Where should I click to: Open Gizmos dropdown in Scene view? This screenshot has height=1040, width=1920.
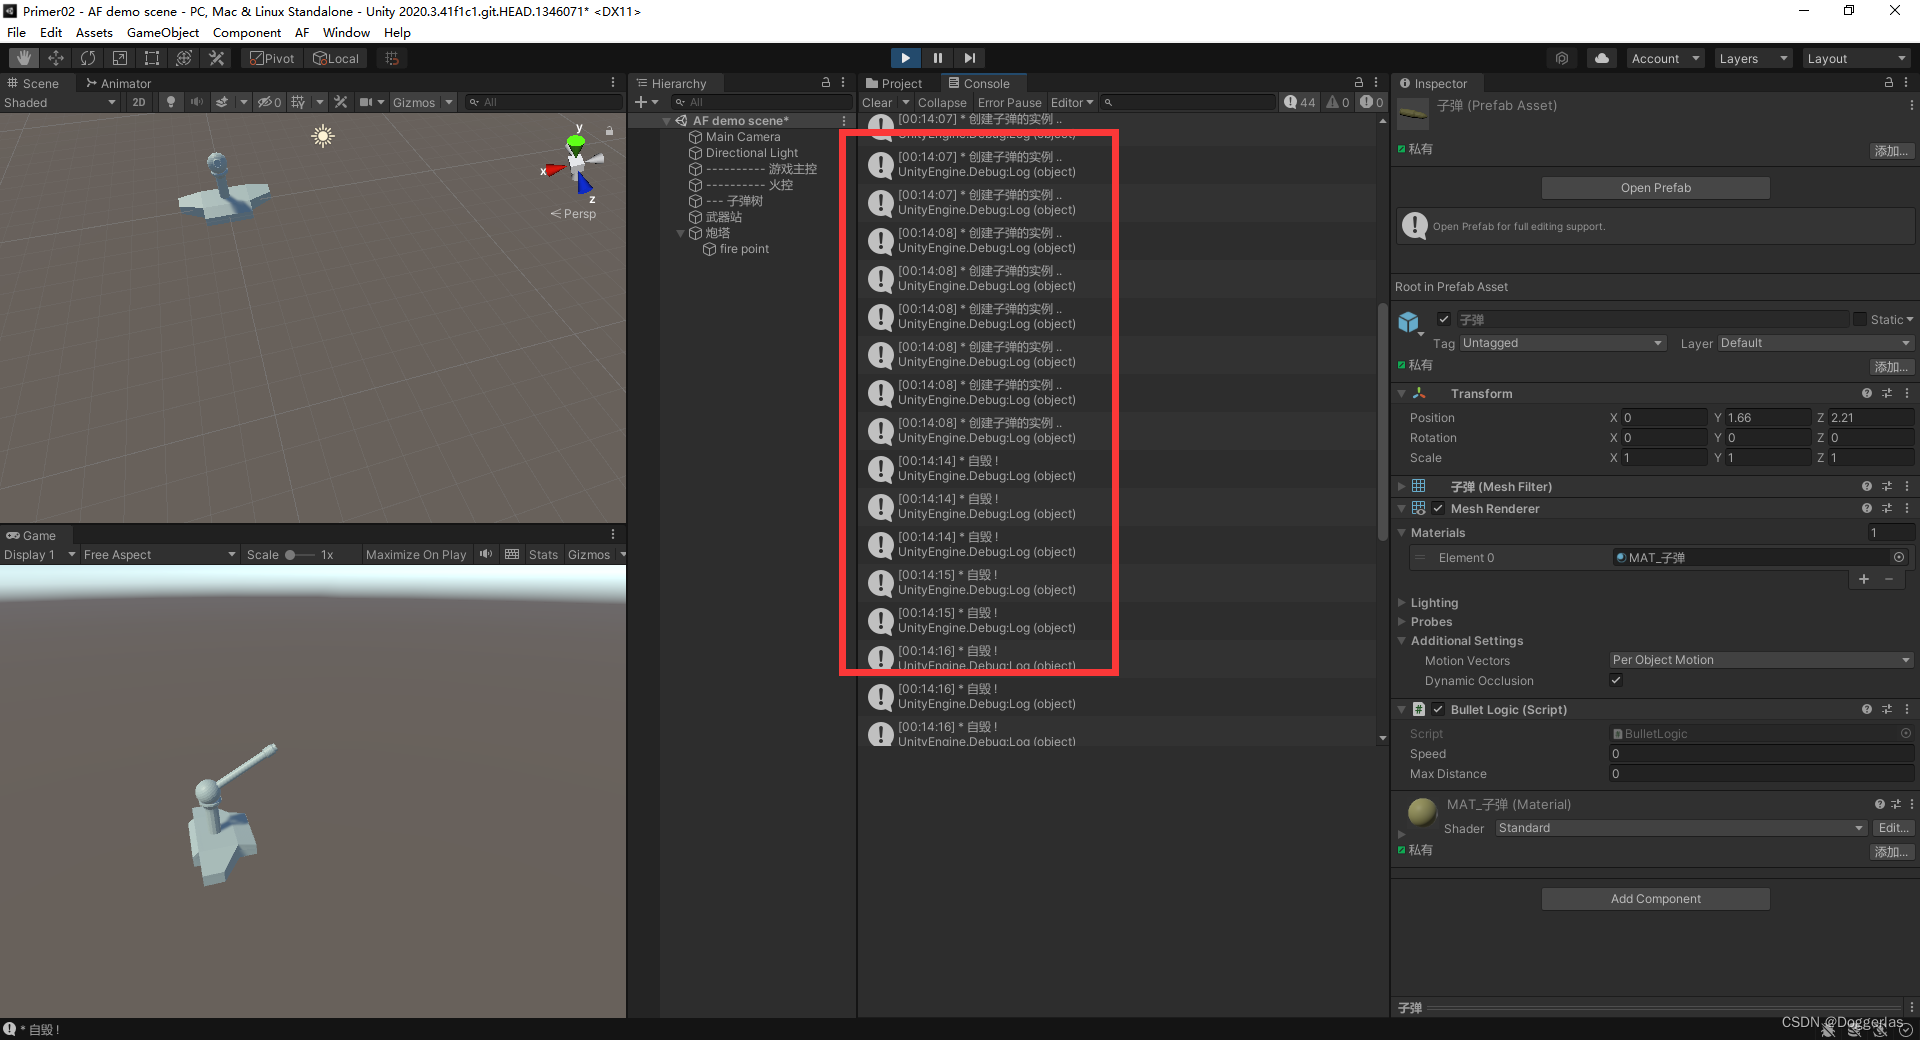[x=423, y=102]
